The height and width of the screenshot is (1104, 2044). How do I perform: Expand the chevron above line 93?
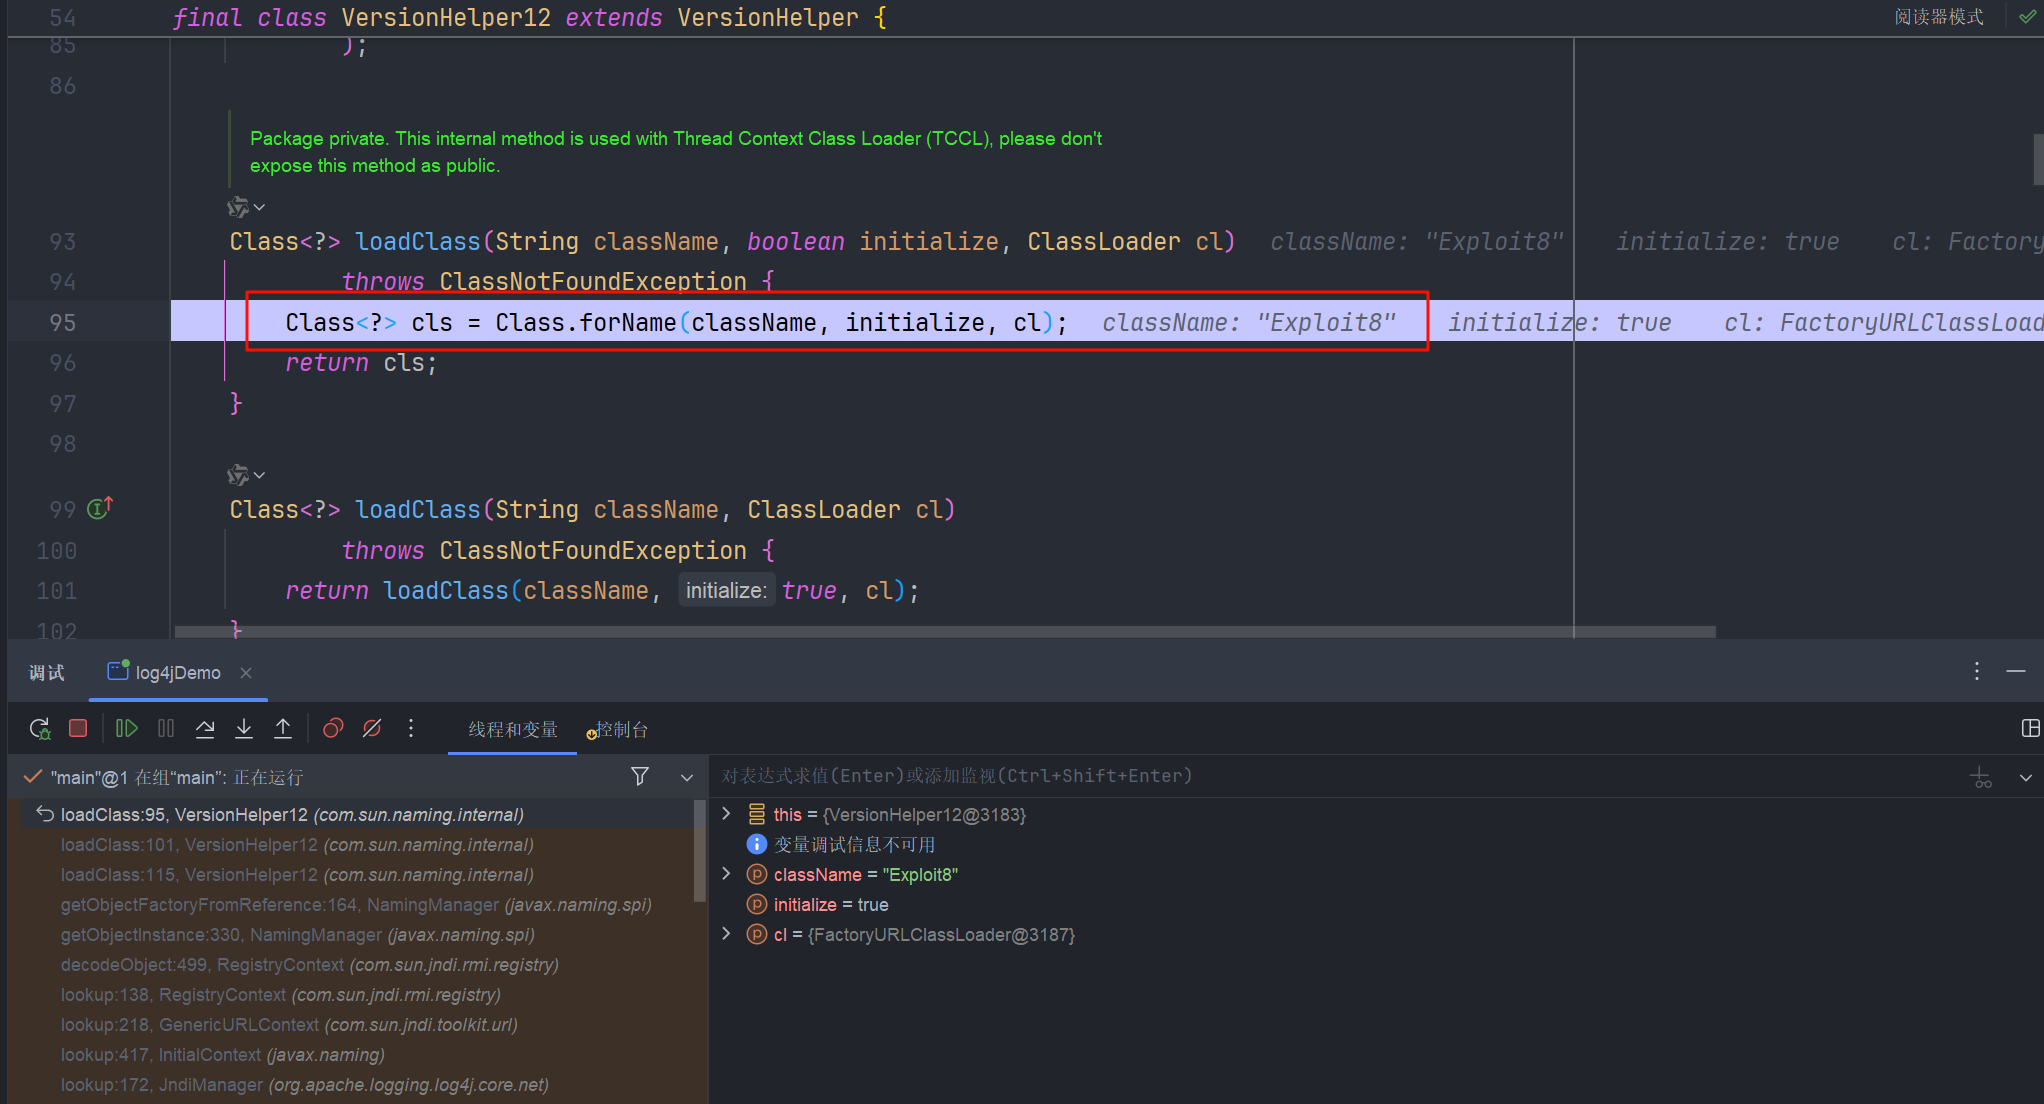click(259, 207)
